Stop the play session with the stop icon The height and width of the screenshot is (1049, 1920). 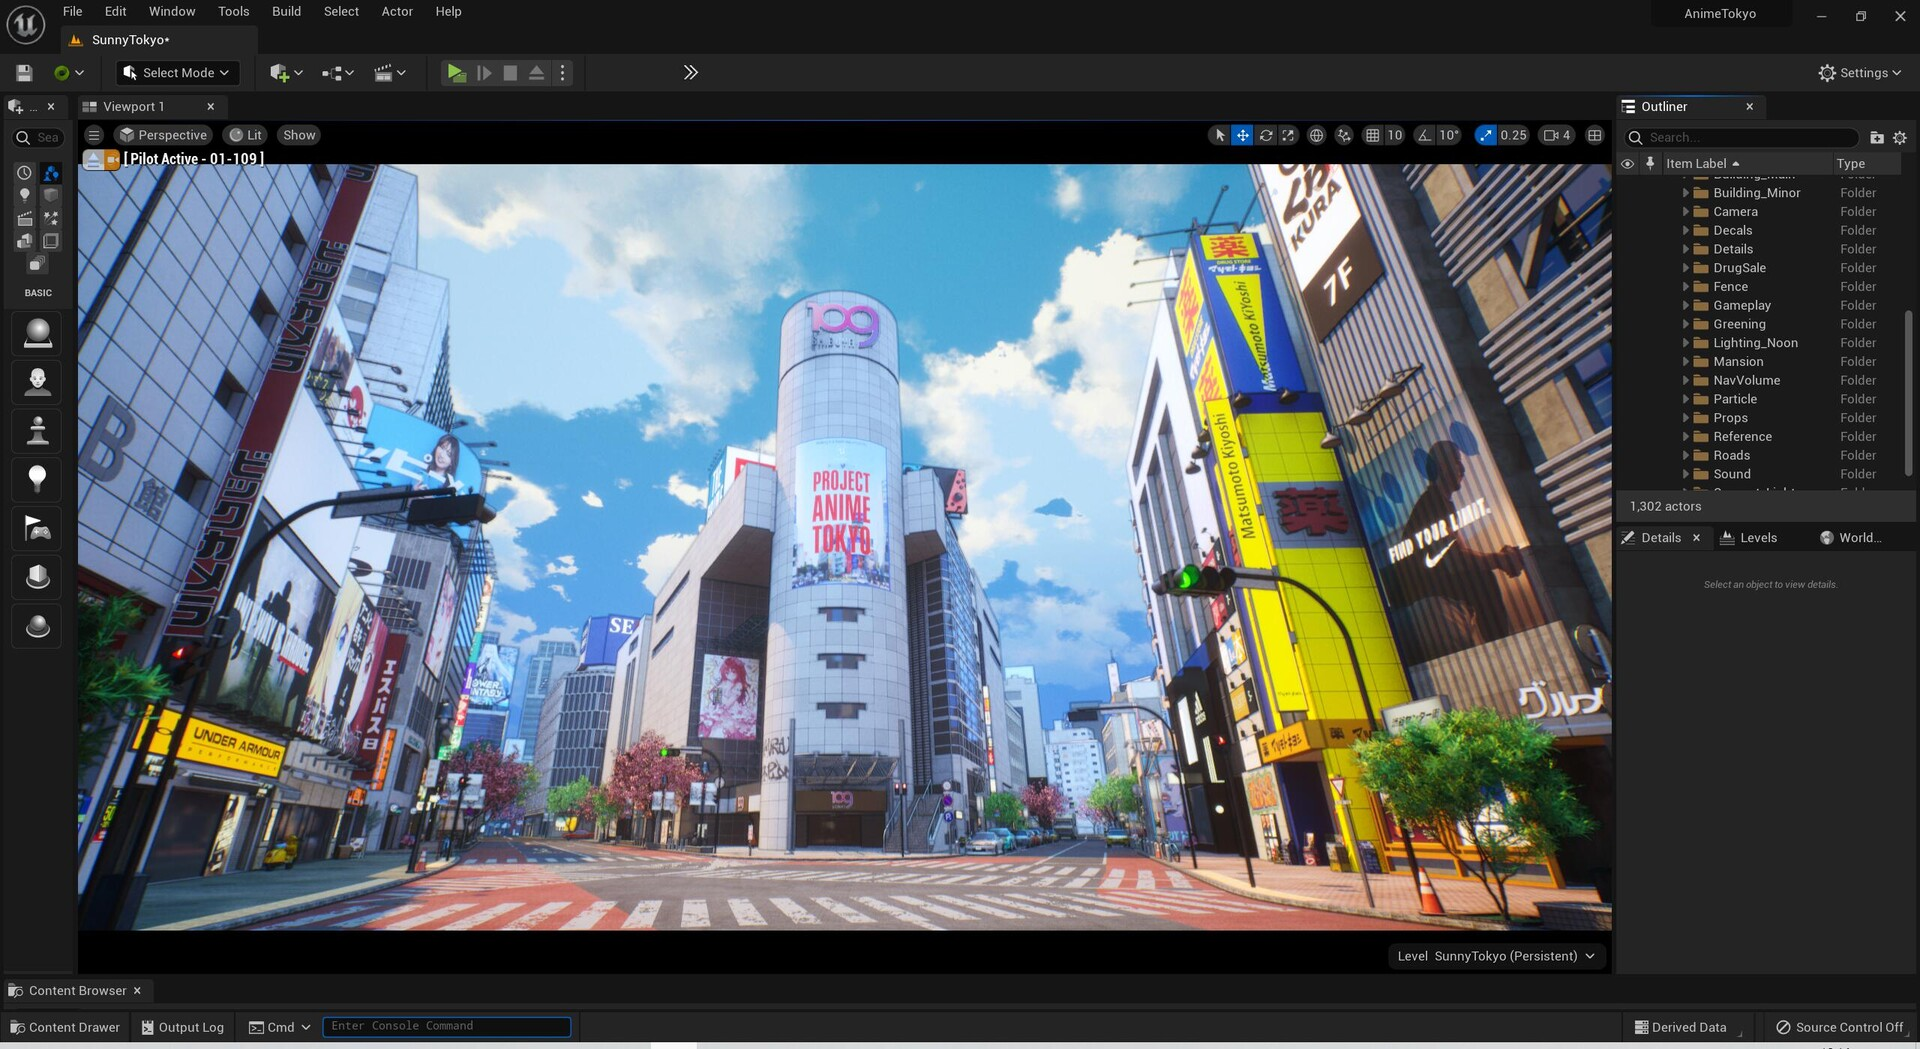[510, 73]
